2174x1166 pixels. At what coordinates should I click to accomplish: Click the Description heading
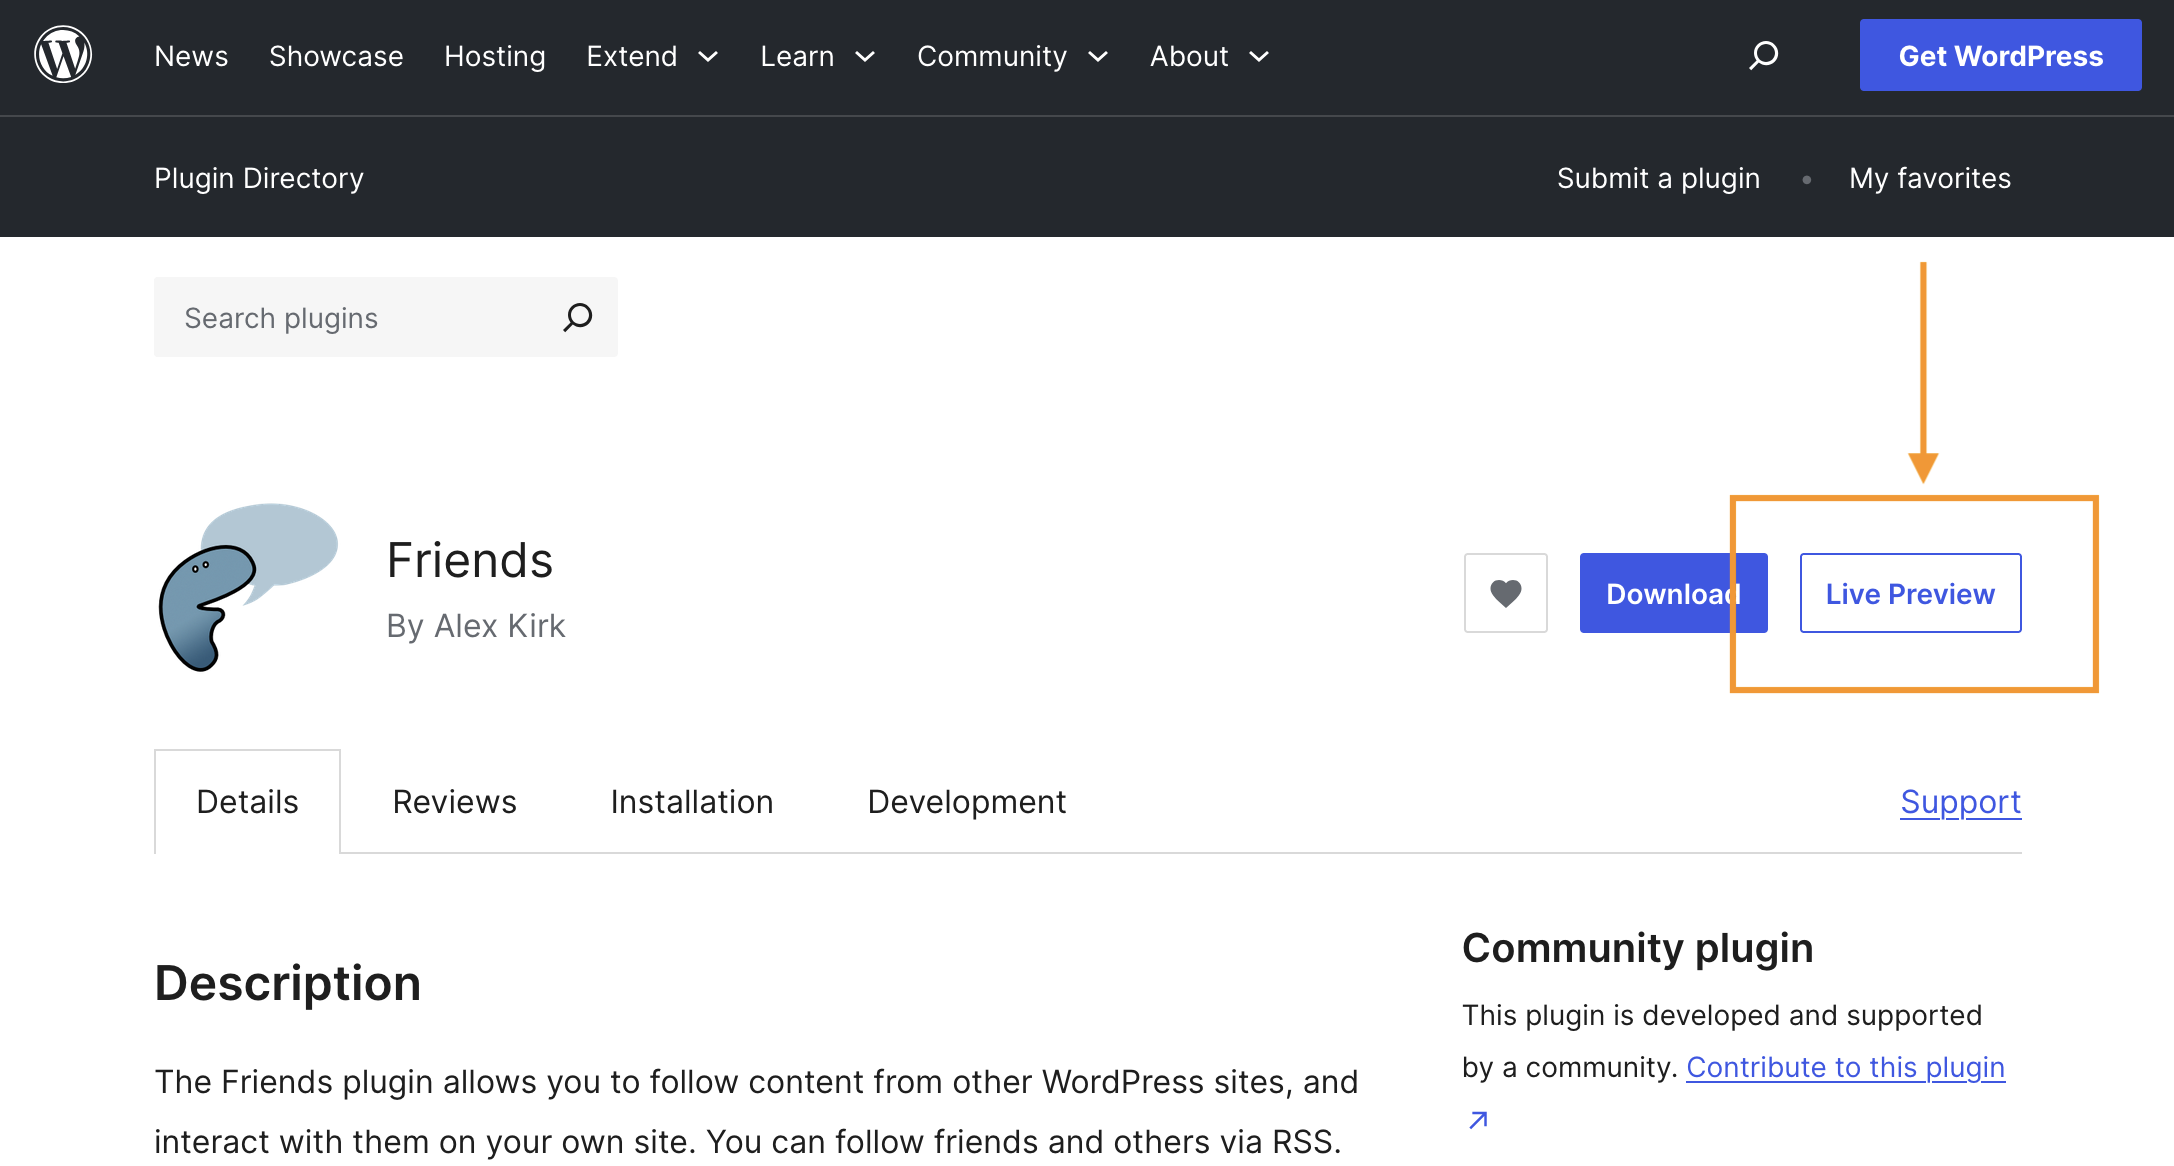click(x=288, y=983)
